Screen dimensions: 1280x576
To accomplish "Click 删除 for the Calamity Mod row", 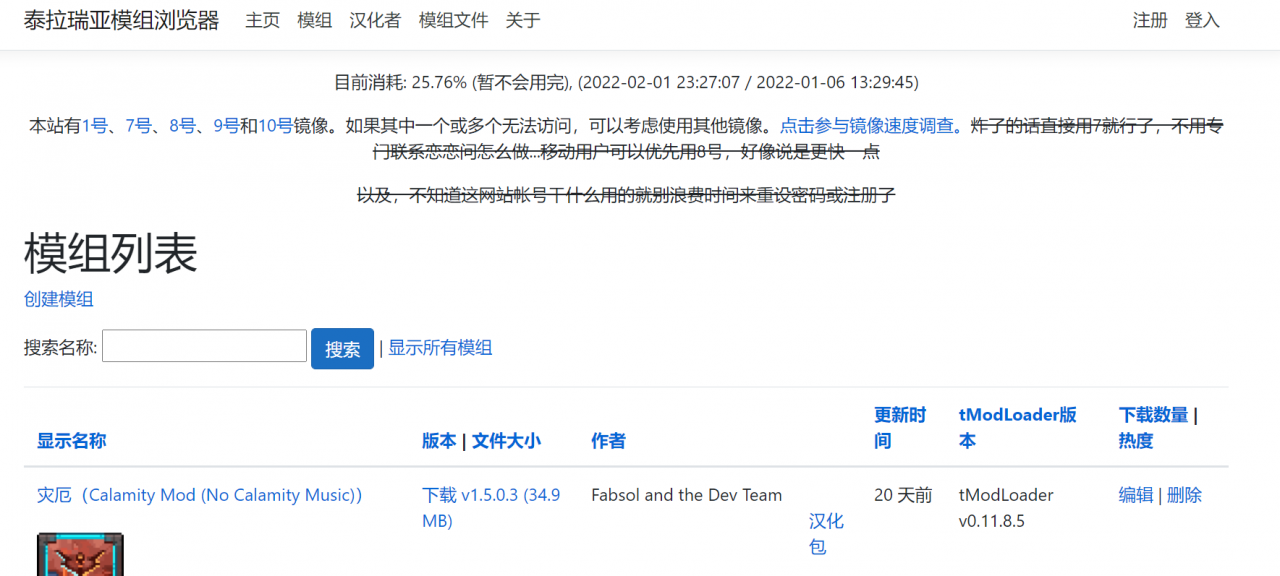I will click(x=1184, y=495).
